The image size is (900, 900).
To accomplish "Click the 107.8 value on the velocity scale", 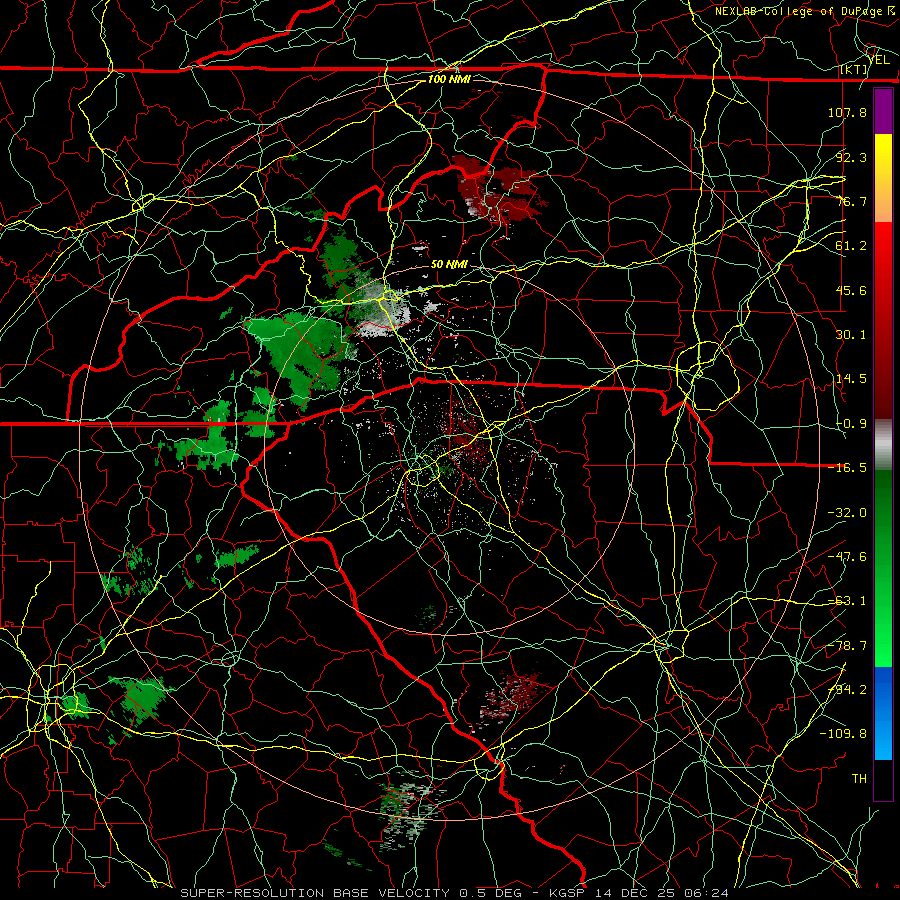I will pyautogui.click(x=847, y=112).
